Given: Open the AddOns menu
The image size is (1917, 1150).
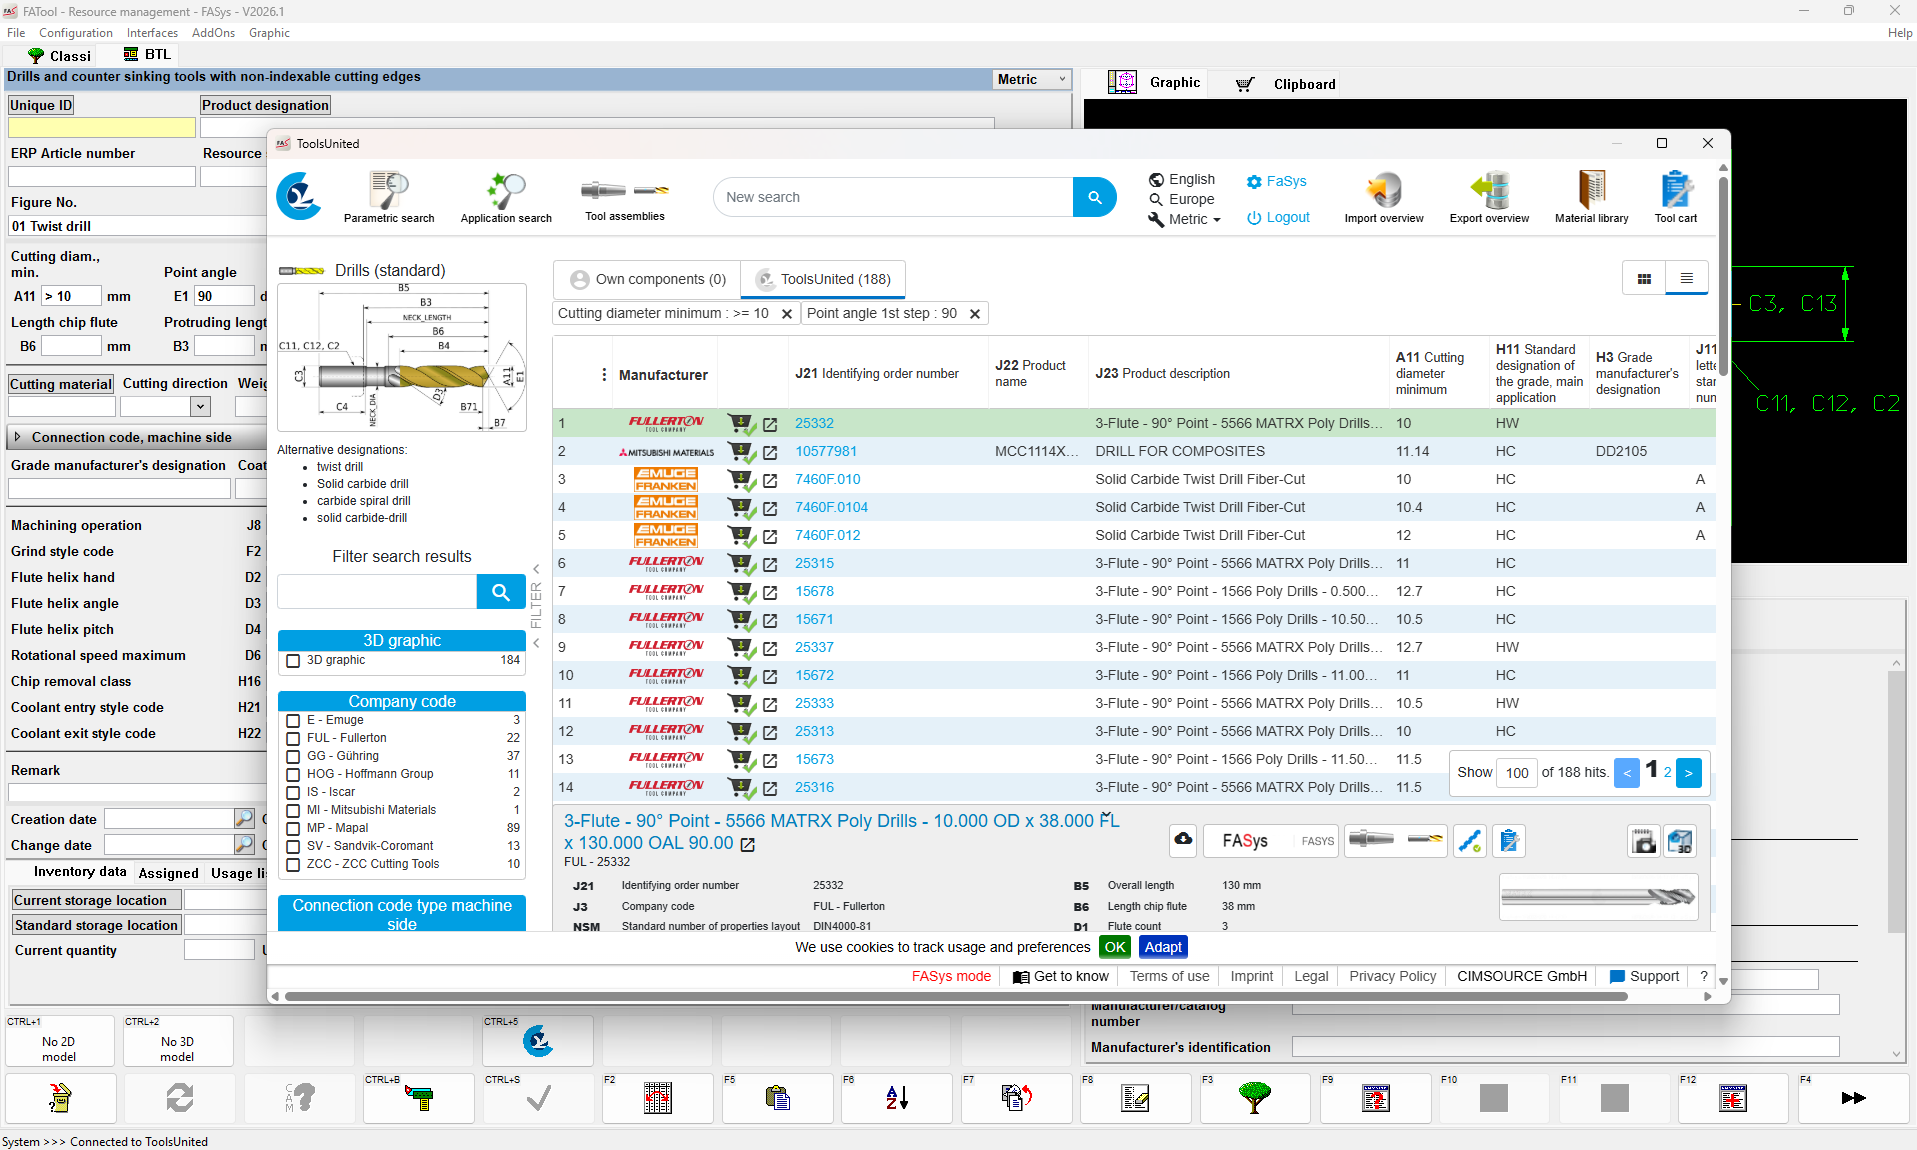Looking at the screenshot, I should click(213, 33).
